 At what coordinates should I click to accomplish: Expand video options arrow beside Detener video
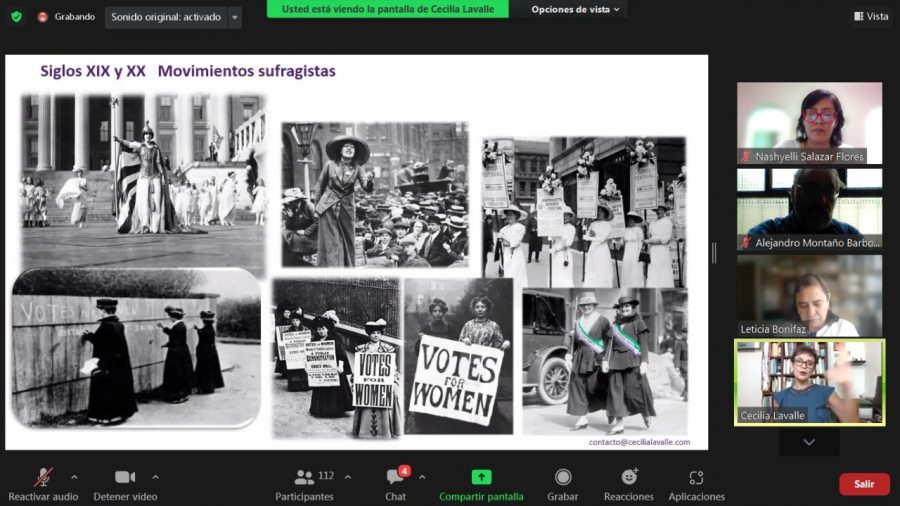(155, 476)
